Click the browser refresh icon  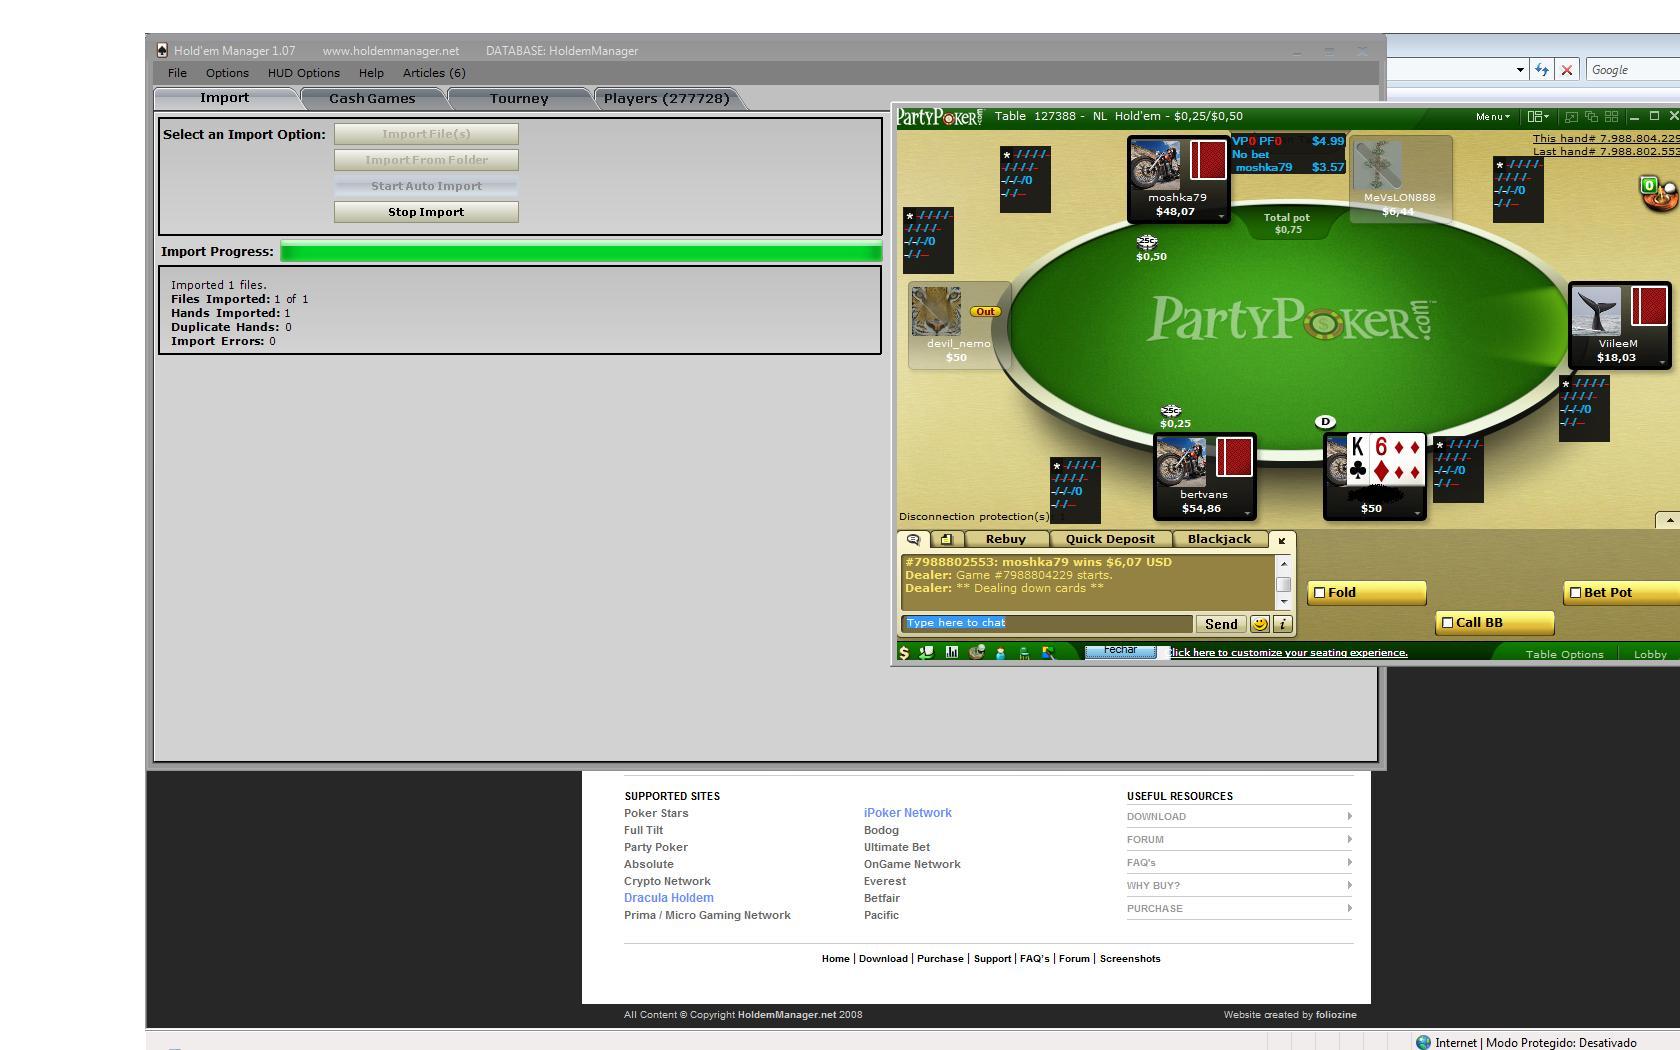(x=1542, y=70)
